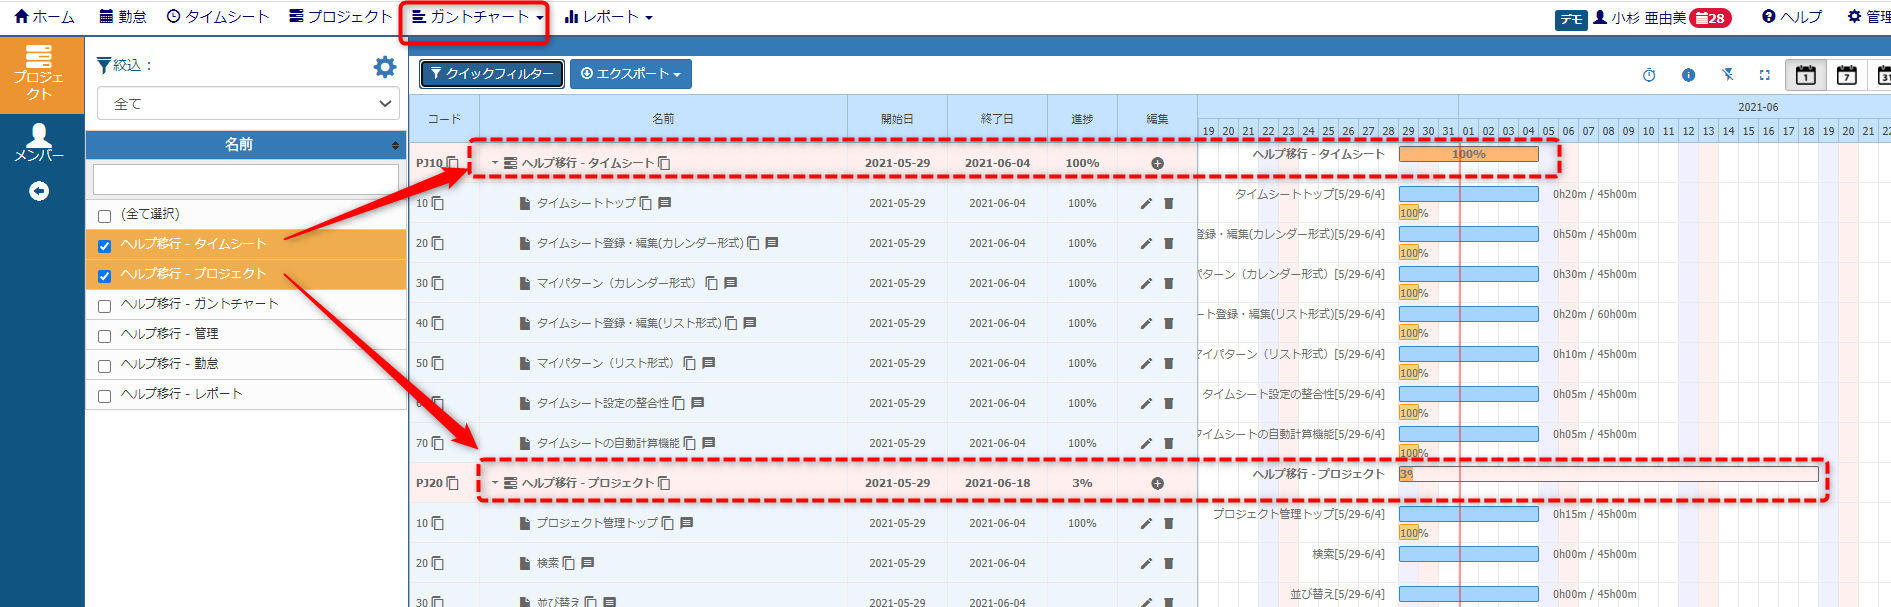Open filter settings gear icon
The image size is (1891, 607).
(x=385, y=67)
